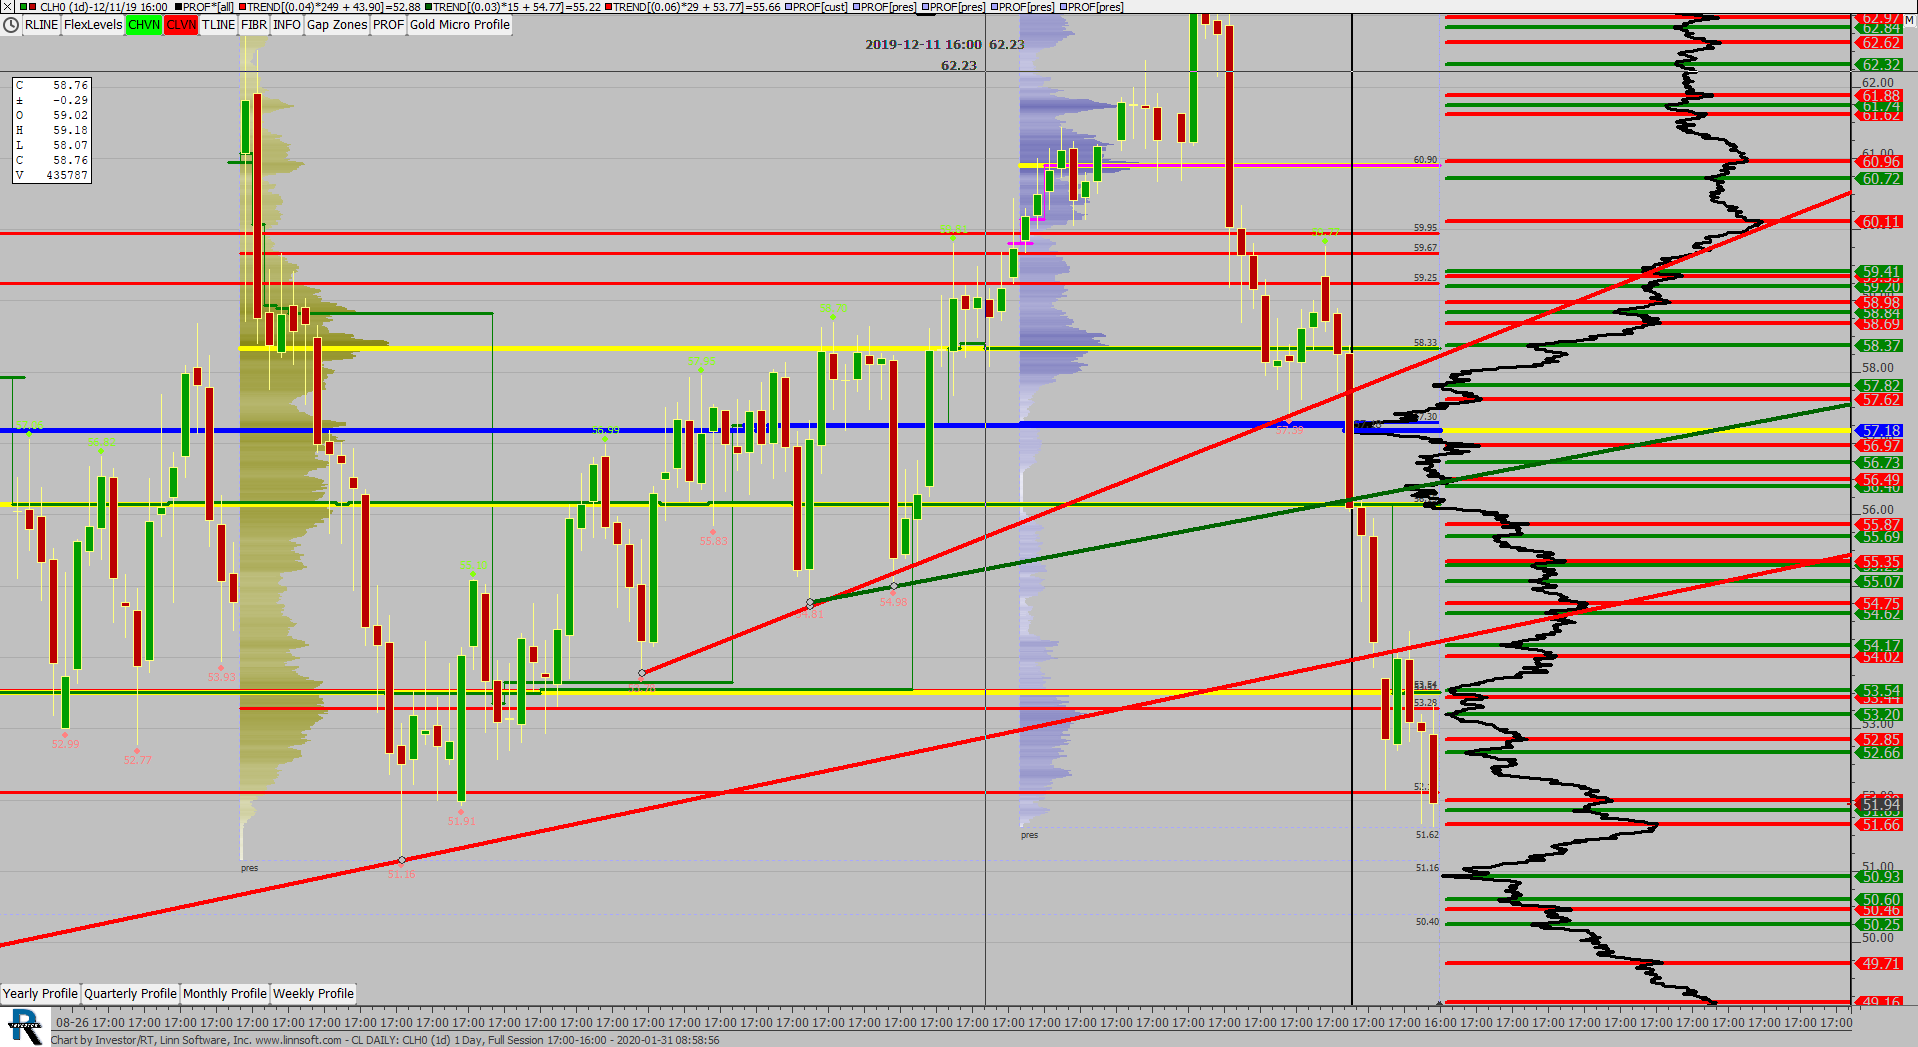
Task: Switch to the Weekly Profile tab
Action: (x=313, y=994)
